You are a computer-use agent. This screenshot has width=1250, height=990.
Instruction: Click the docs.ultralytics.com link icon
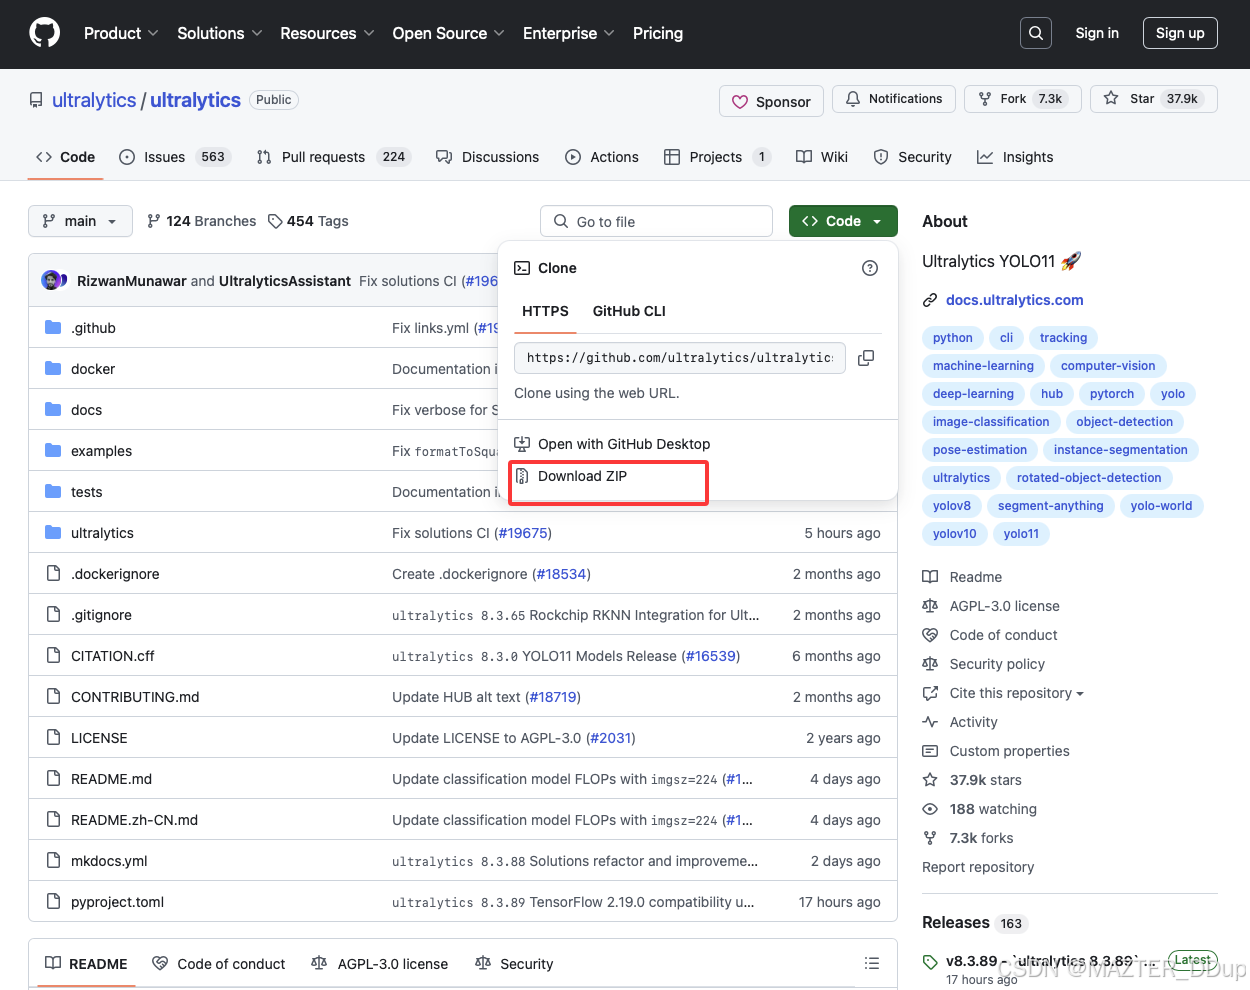tap(930, 300)
